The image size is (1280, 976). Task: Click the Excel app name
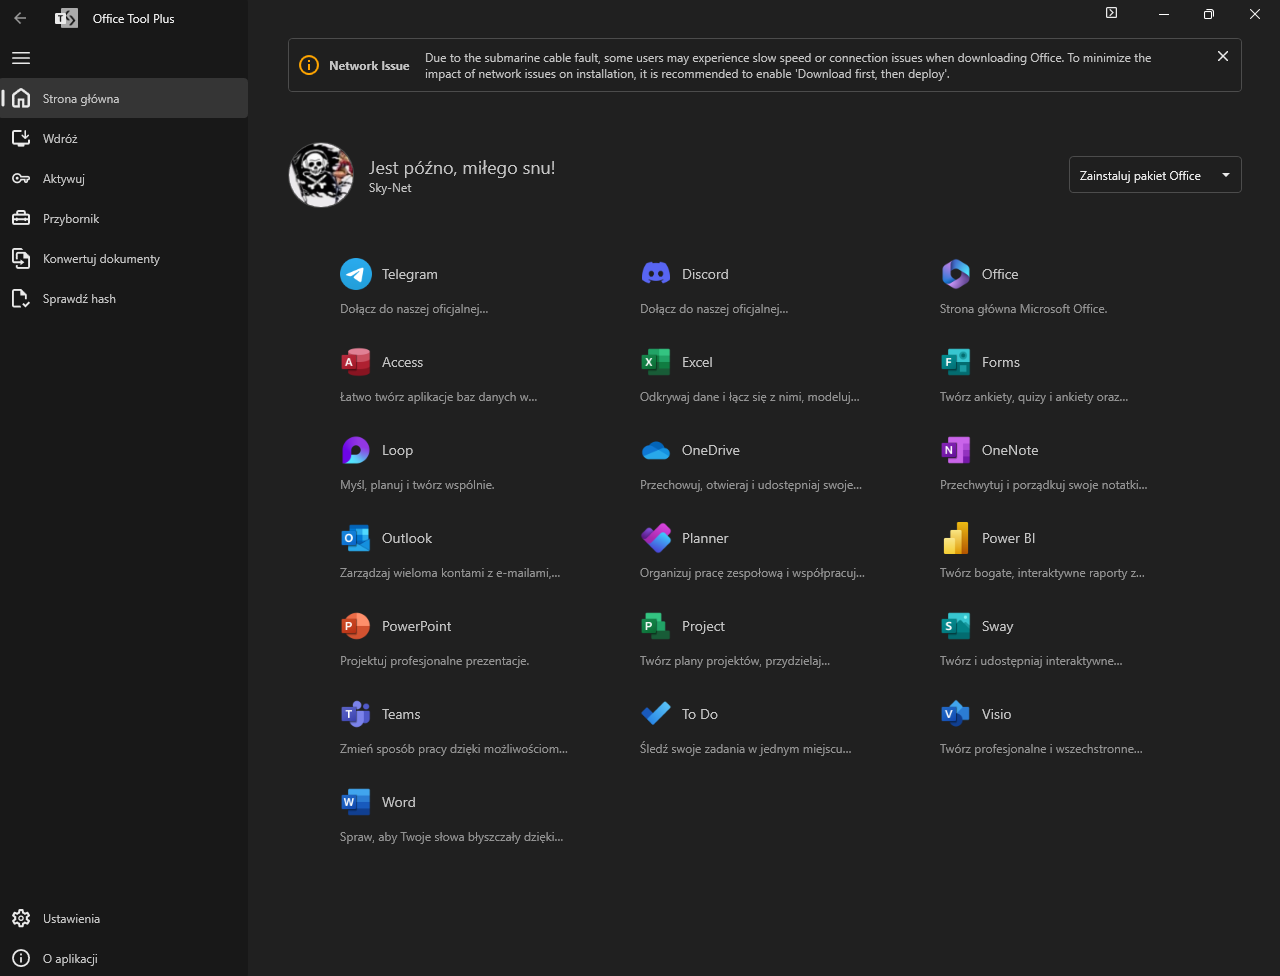(697, 362)
